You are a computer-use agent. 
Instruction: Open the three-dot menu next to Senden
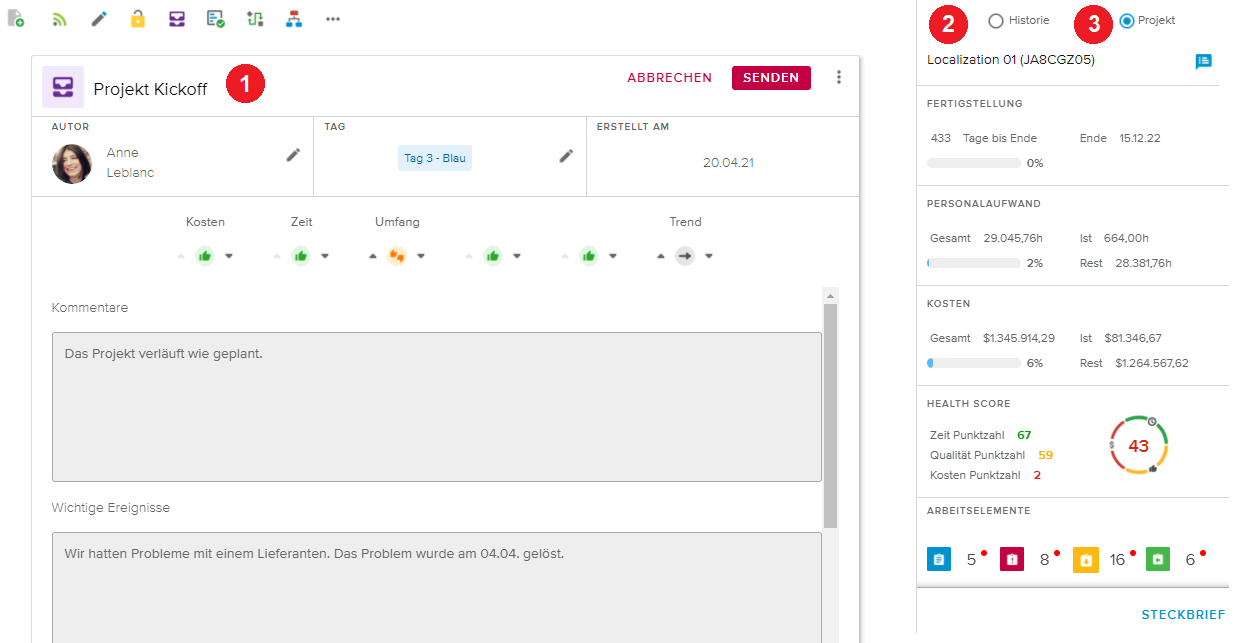coord(839,77)
